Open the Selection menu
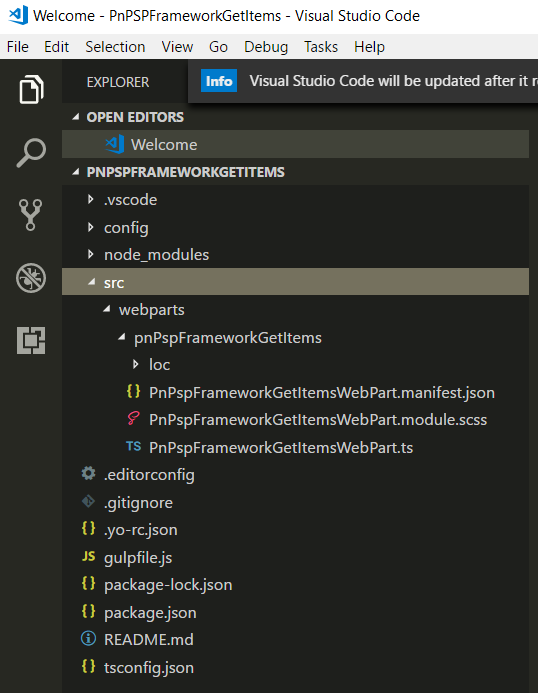Viewport: 538px width, 693px height. point(115,47)
